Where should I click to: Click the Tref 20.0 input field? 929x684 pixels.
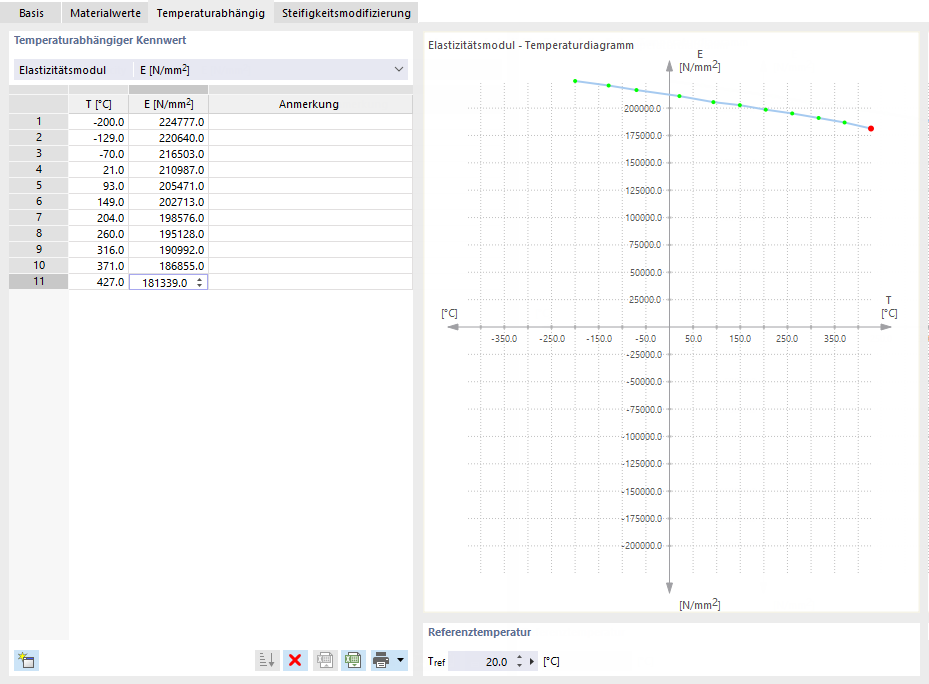click(480, 661)
